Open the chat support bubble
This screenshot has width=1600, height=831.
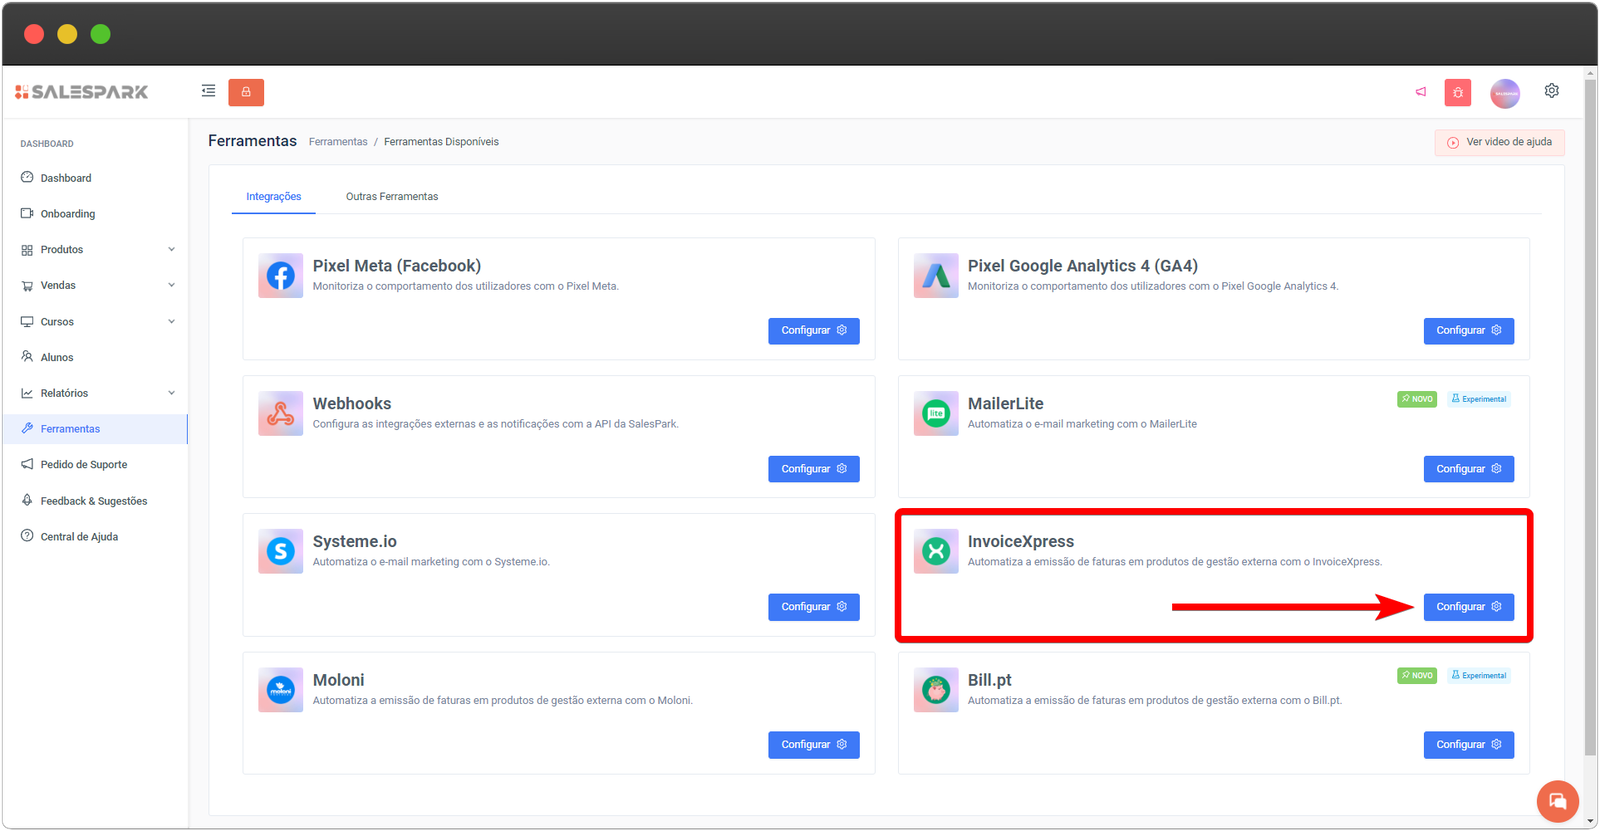(x=1557, y=801)
